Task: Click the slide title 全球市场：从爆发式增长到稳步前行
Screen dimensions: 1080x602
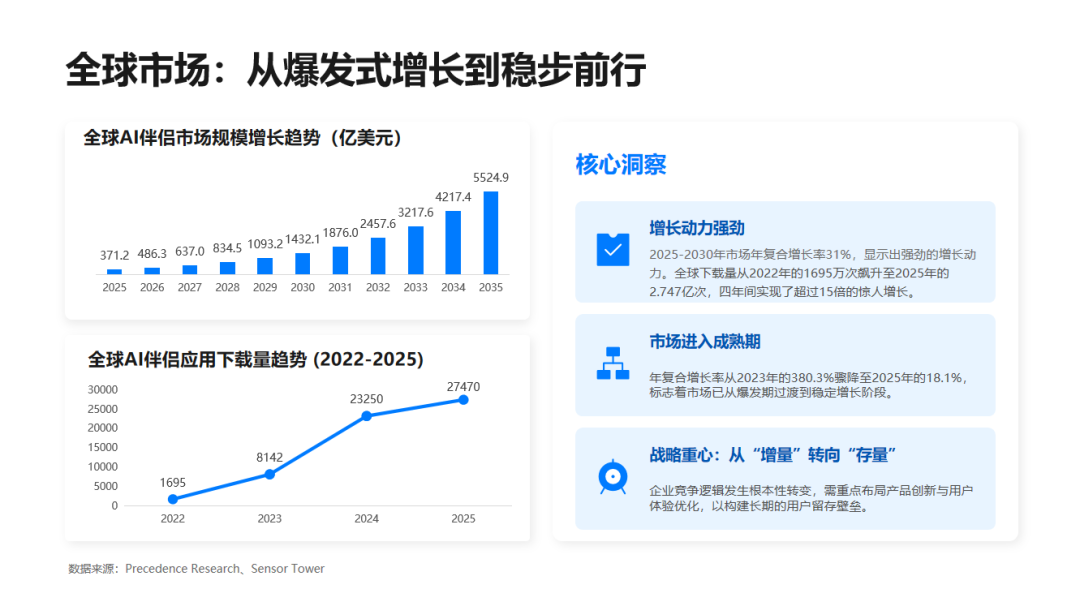Action: (x=356, y=70)
